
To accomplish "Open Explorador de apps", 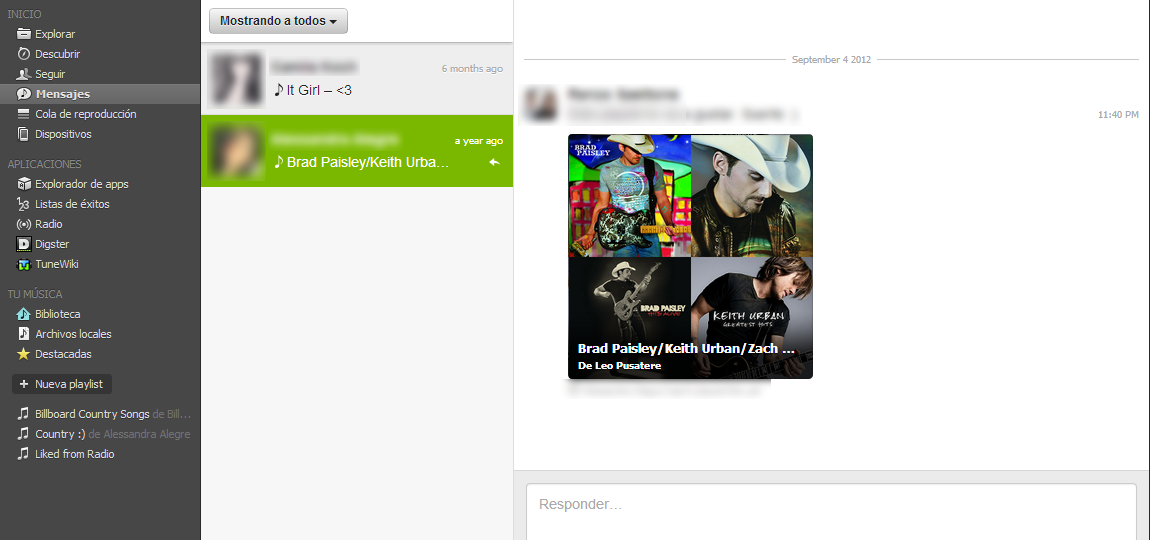I will point(81,184).
